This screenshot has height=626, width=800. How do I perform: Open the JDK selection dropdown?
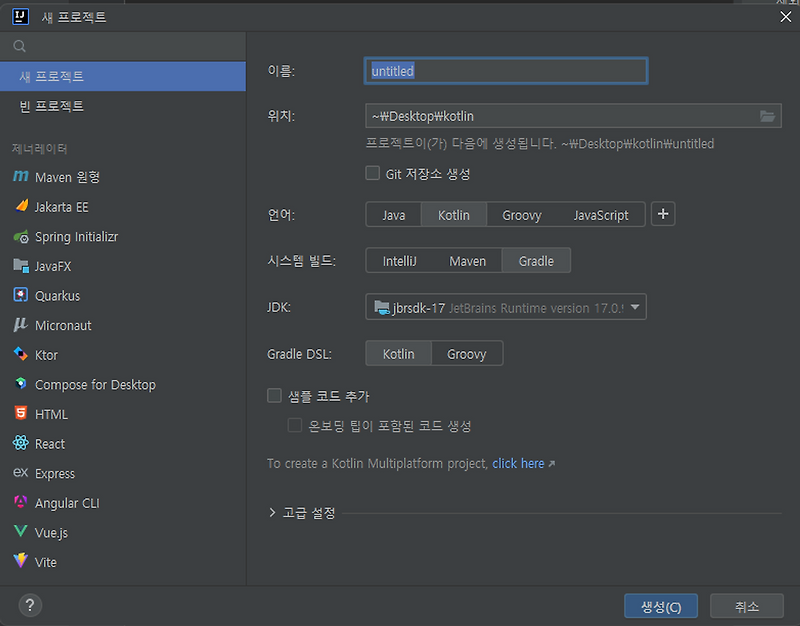634,308
